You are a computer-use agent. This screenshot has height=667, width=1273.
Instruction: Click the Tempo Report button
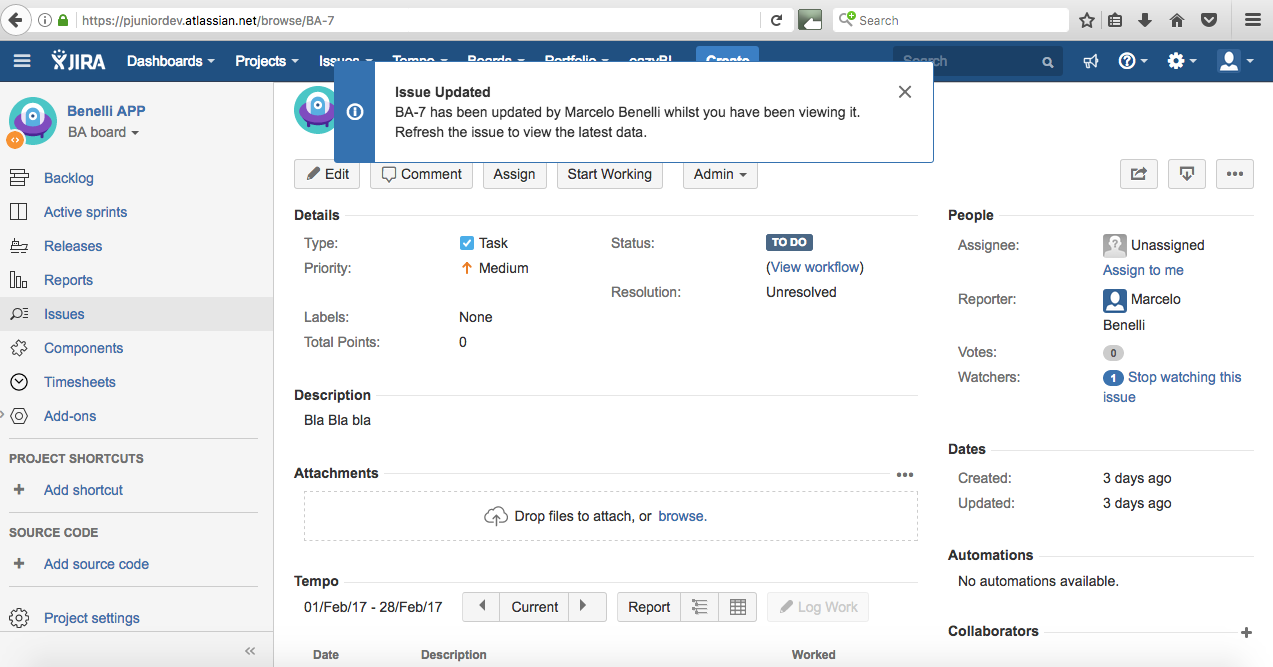tap(649, 607)
